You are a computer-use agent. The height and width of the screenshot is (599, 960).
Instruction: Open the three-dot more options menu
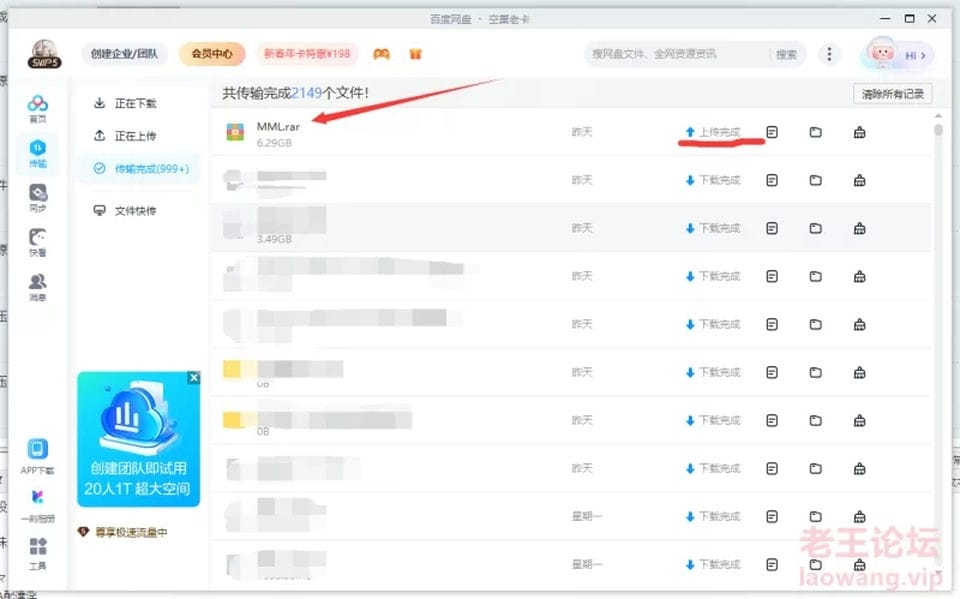point(829,54)
